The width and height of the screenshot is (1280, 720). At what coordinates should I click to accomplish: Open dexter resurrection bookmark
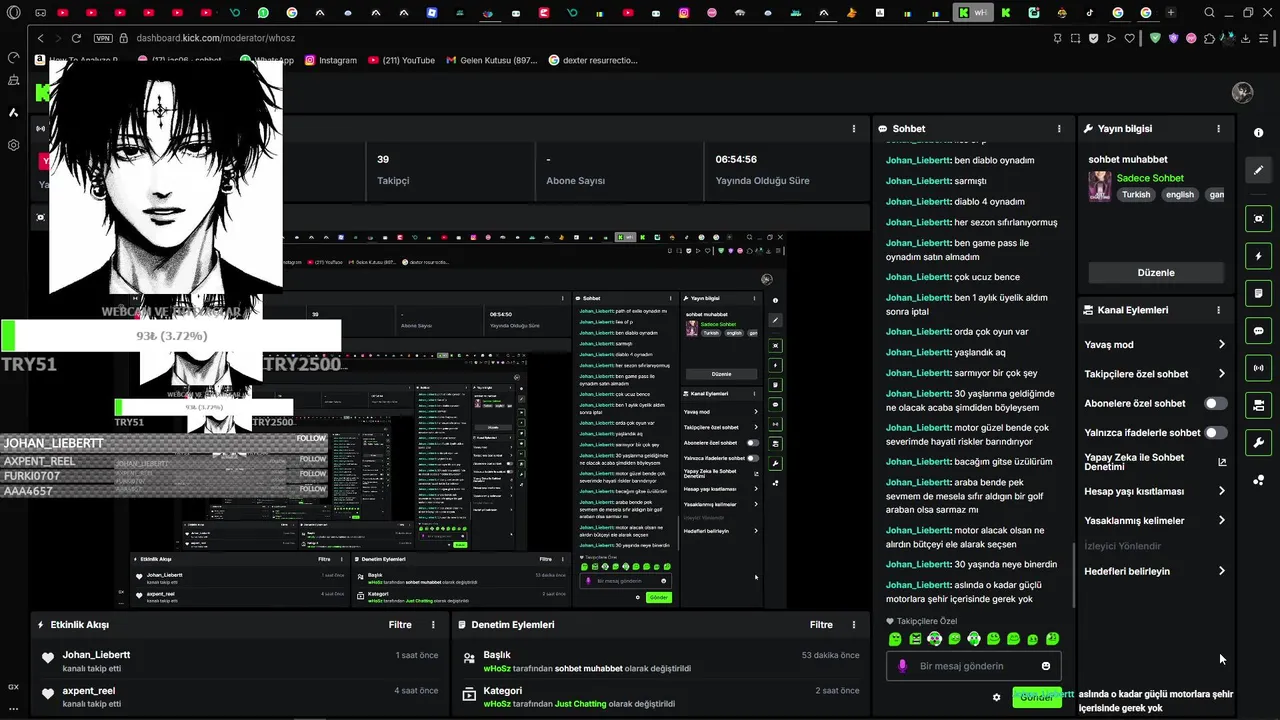(593, 60)
